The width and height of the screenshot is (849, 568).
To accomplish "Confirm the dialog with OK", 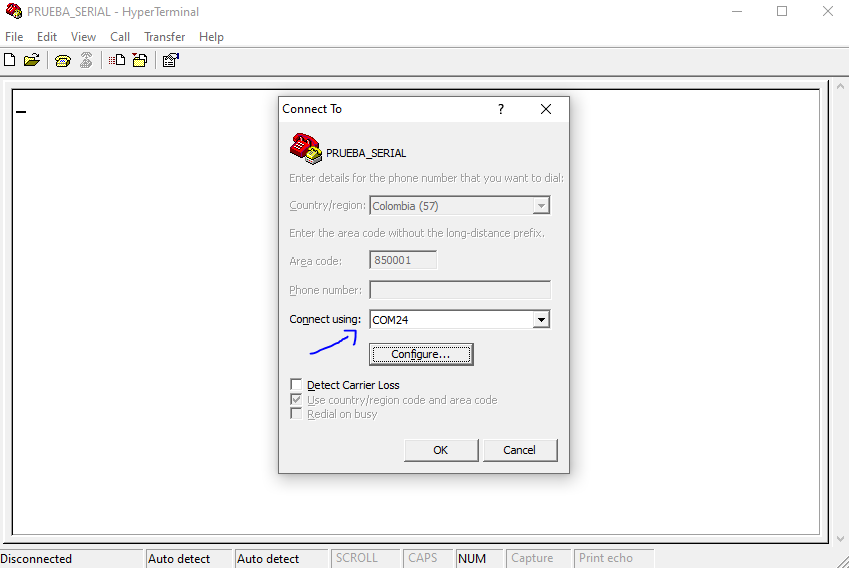I will [x=441, y=450].
